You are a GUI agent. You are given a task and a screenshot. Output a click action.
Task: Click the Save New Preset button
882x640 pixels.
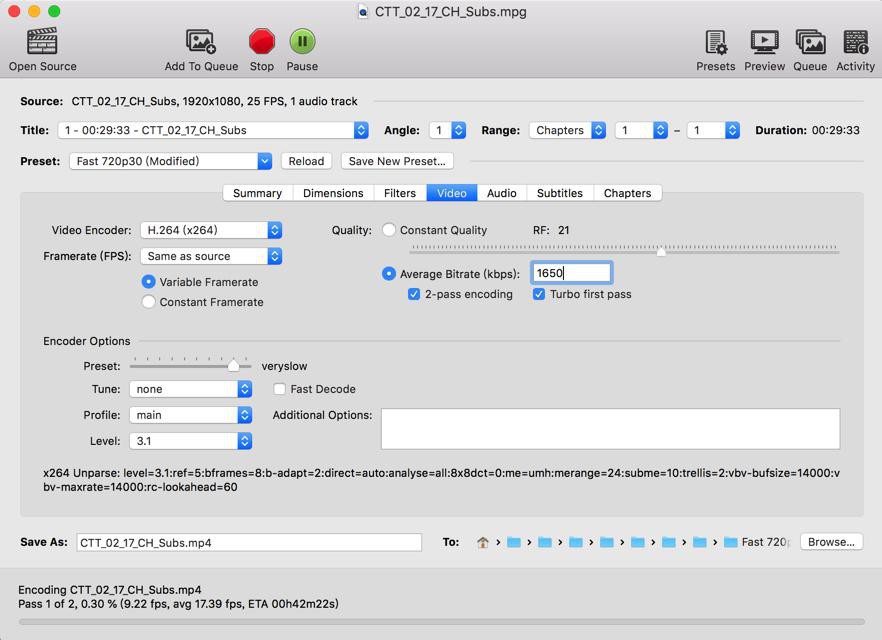coord(397,161)
